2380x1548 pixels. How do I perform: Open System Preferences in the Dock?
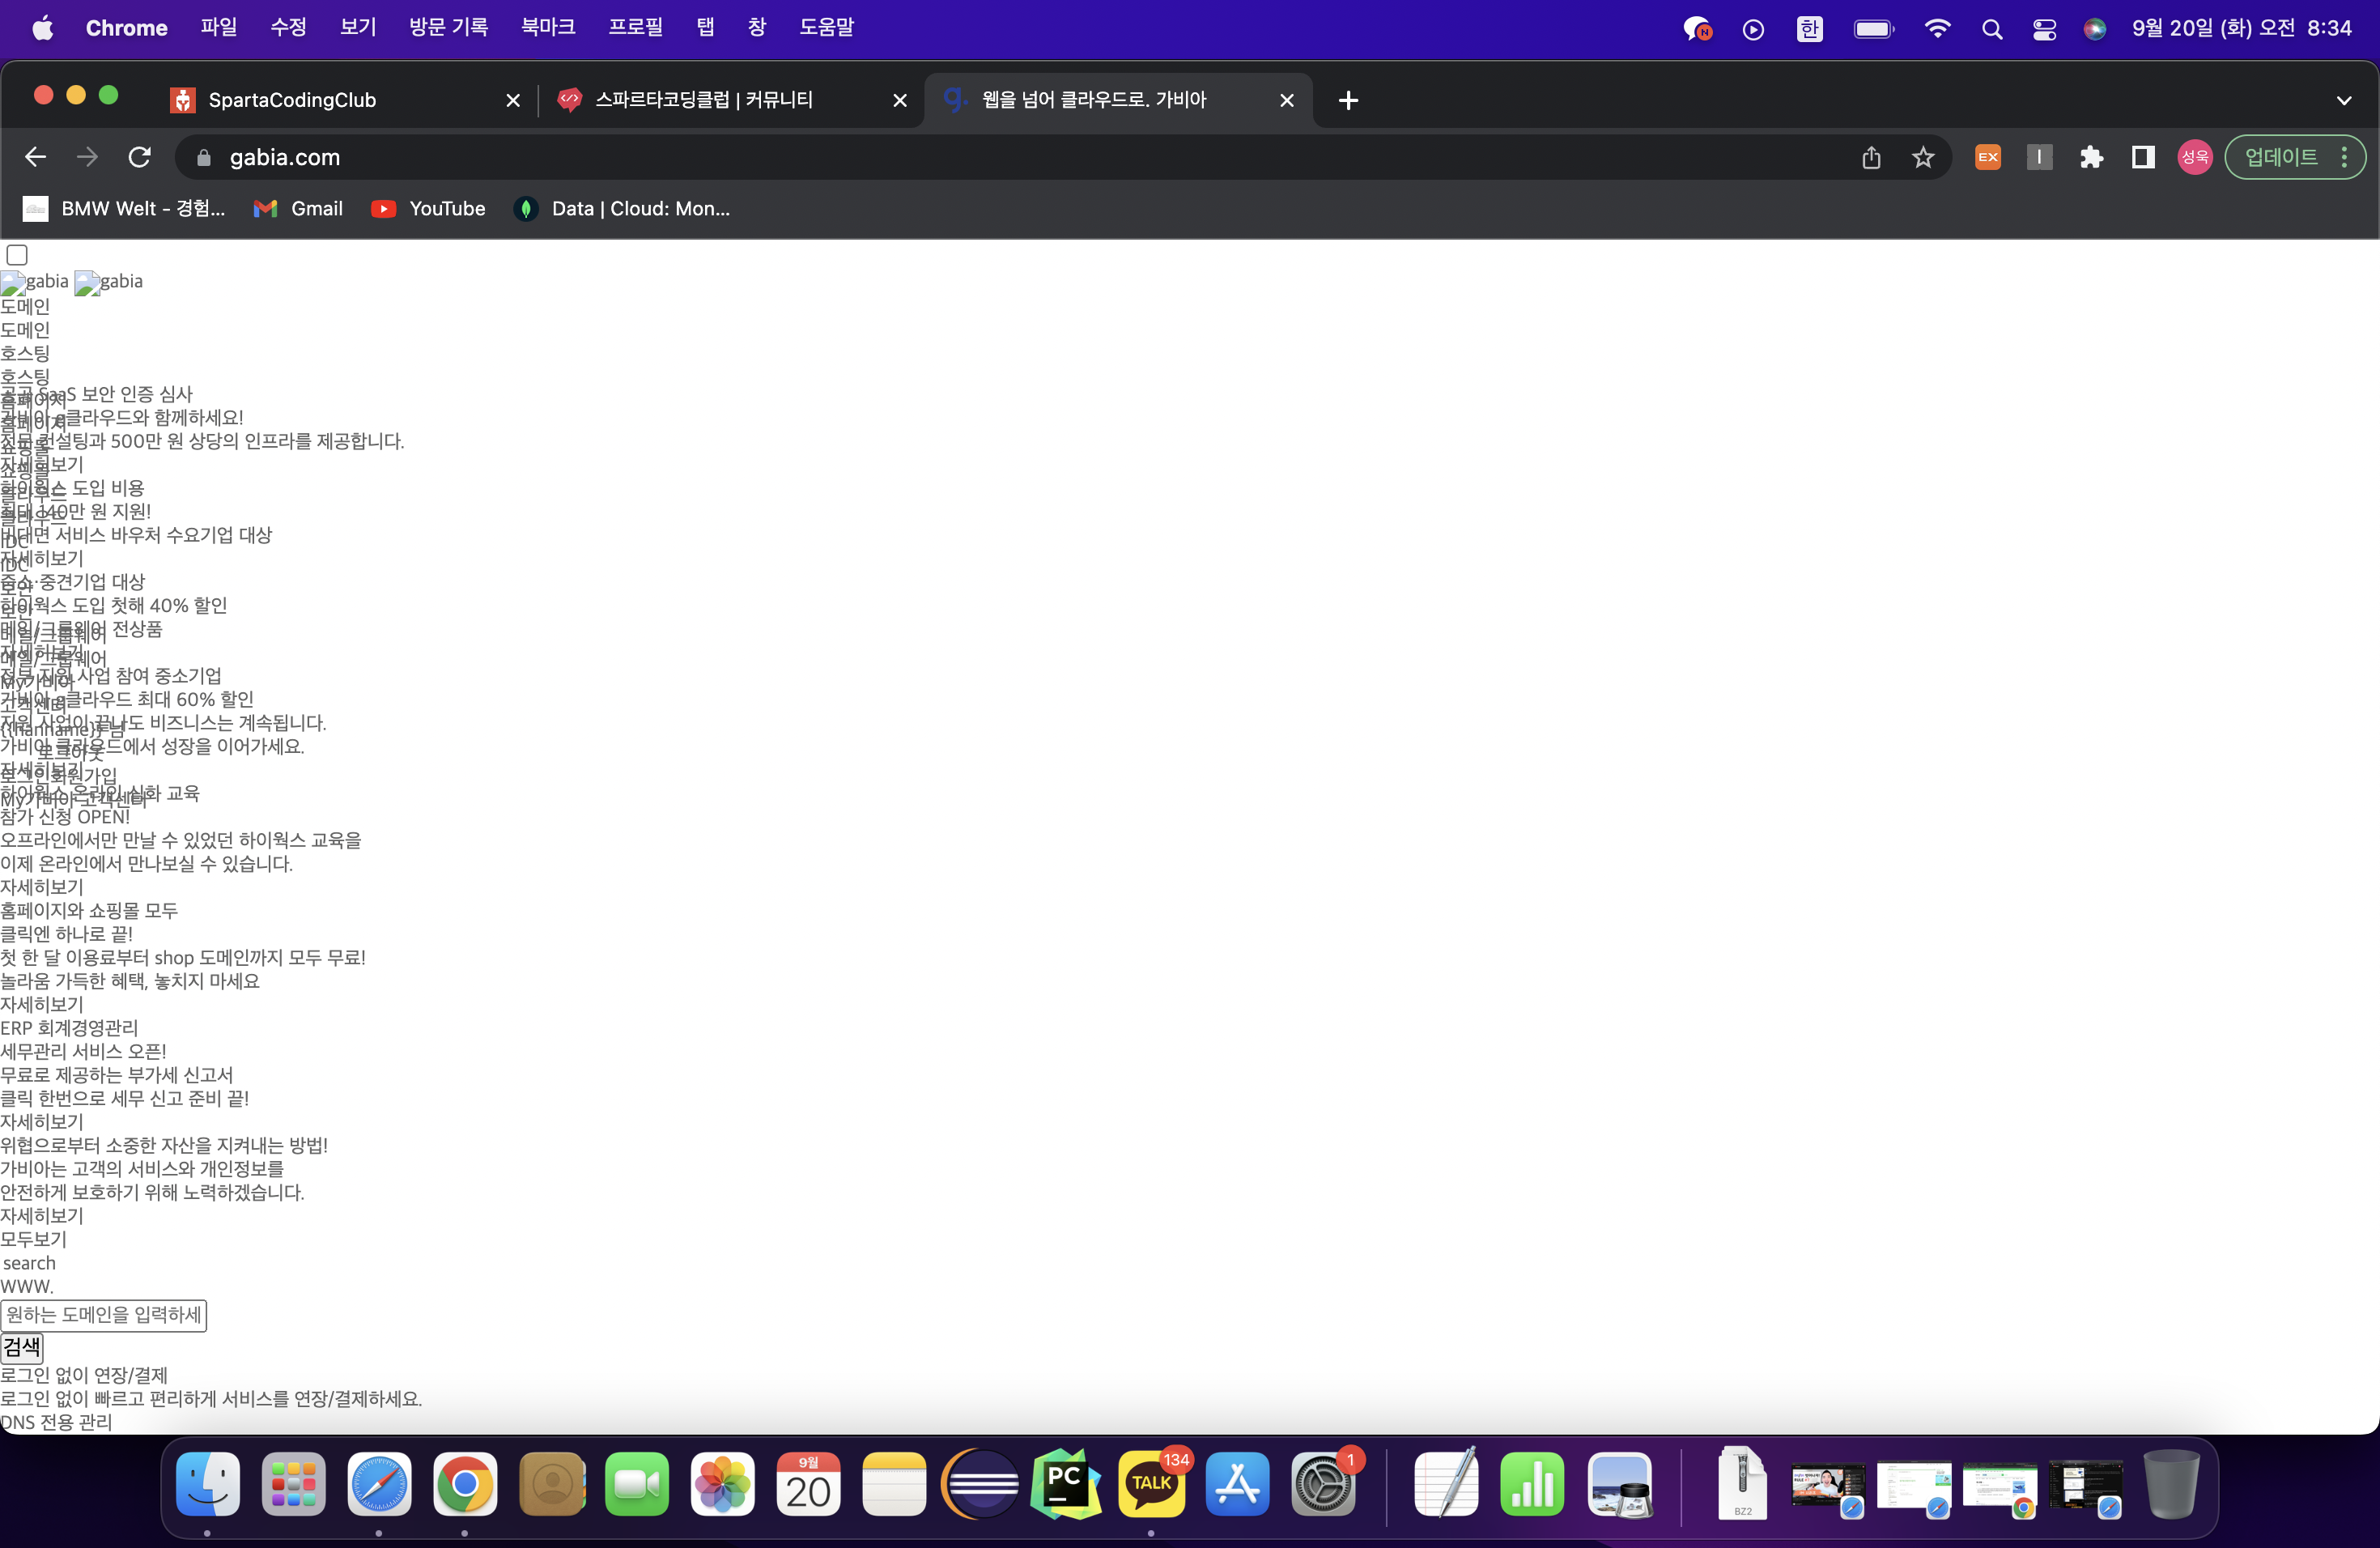coord(1323,1484)
